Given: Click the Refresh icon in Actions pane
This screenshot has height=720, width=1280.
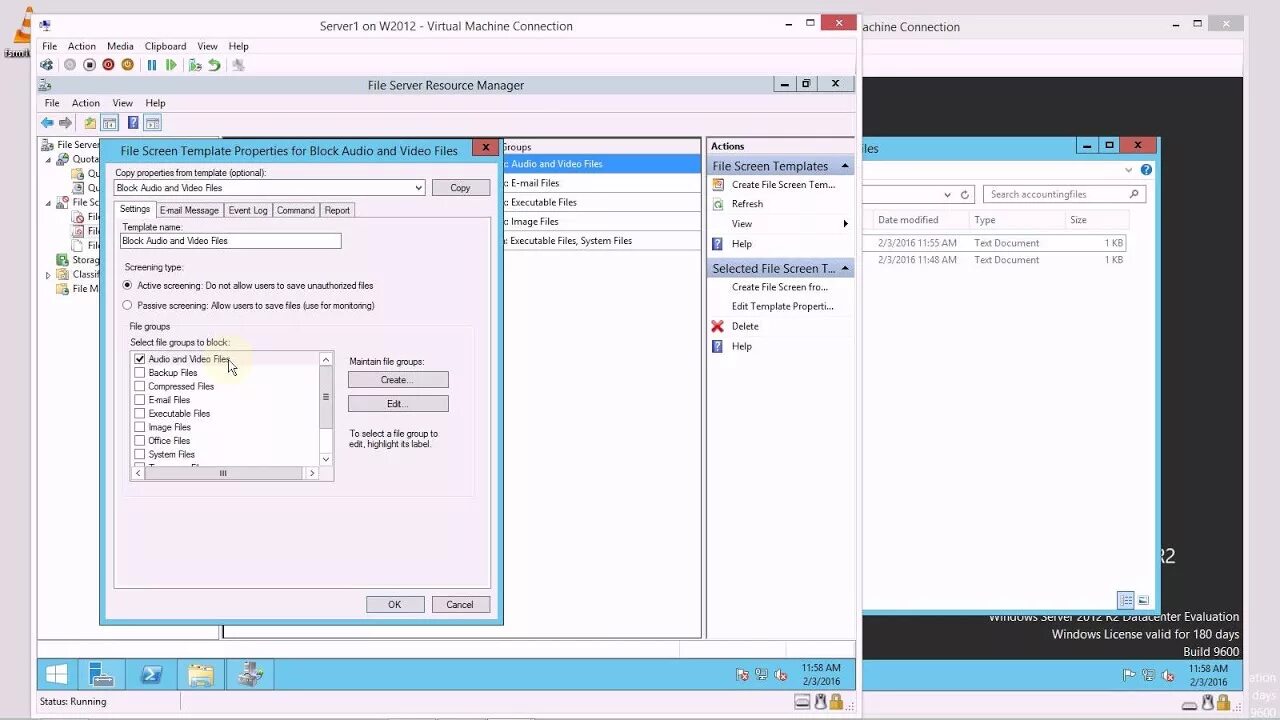Looking at the screenshot, I should (x=717, y=204).
